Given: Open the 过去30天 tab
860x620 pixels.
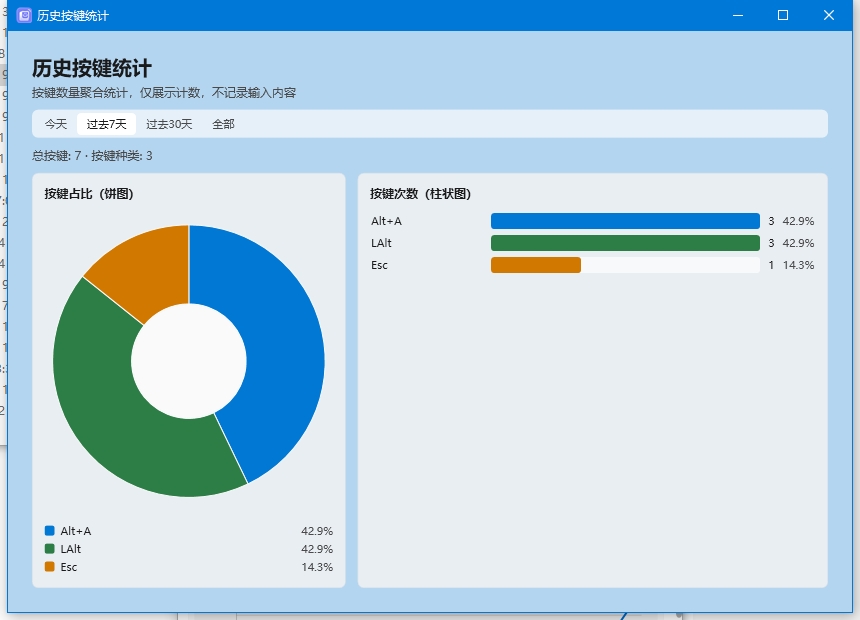Looking at the screenshot, I should coord(169,124).
